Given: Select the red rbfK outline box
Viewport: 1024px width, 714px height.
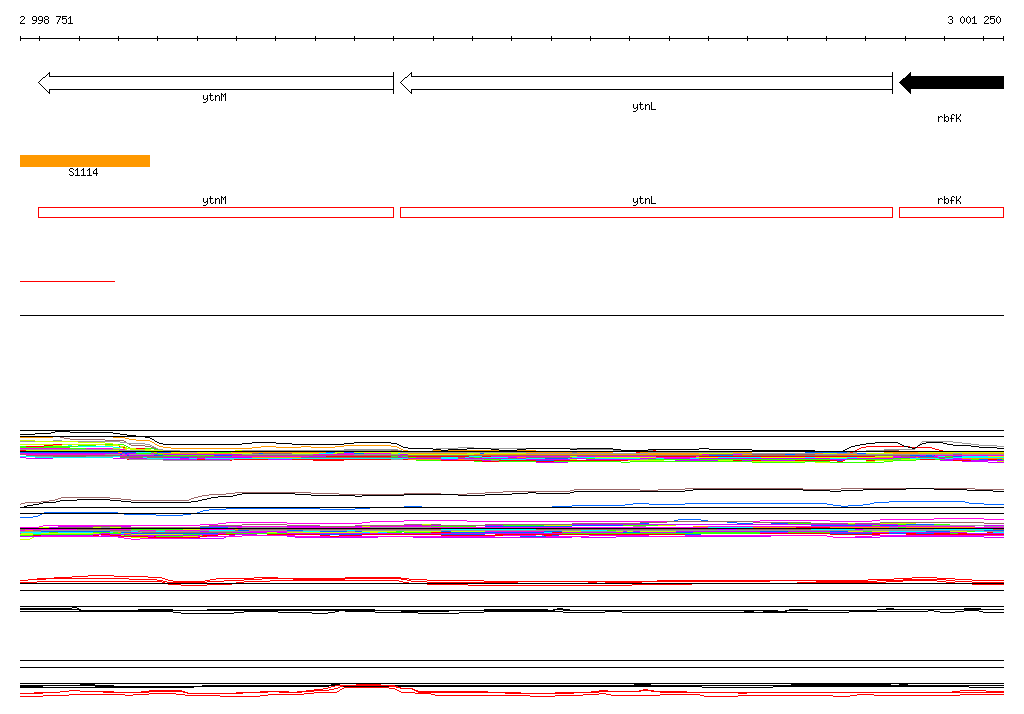Looking at the screenshot, I should pos(952,212).
